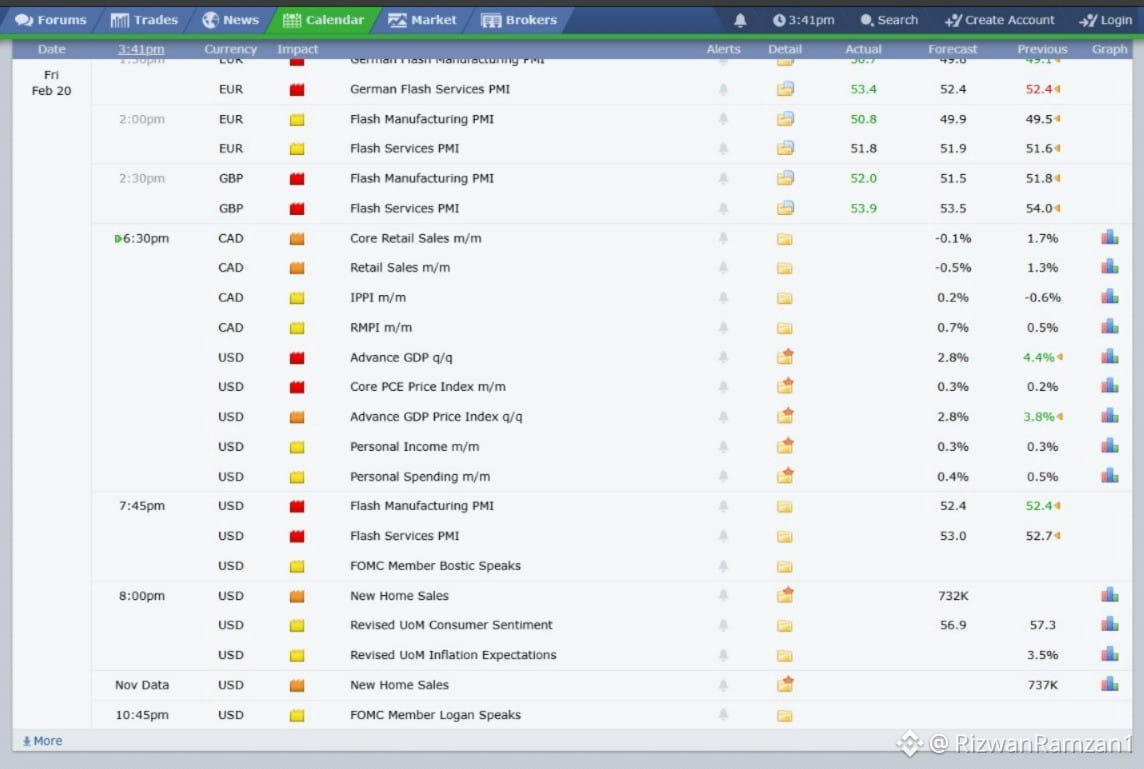1144x769 pixels.
Task: Open graph for Revised UoM Consumer Sentiment
Action: (x=1110, y=624)
